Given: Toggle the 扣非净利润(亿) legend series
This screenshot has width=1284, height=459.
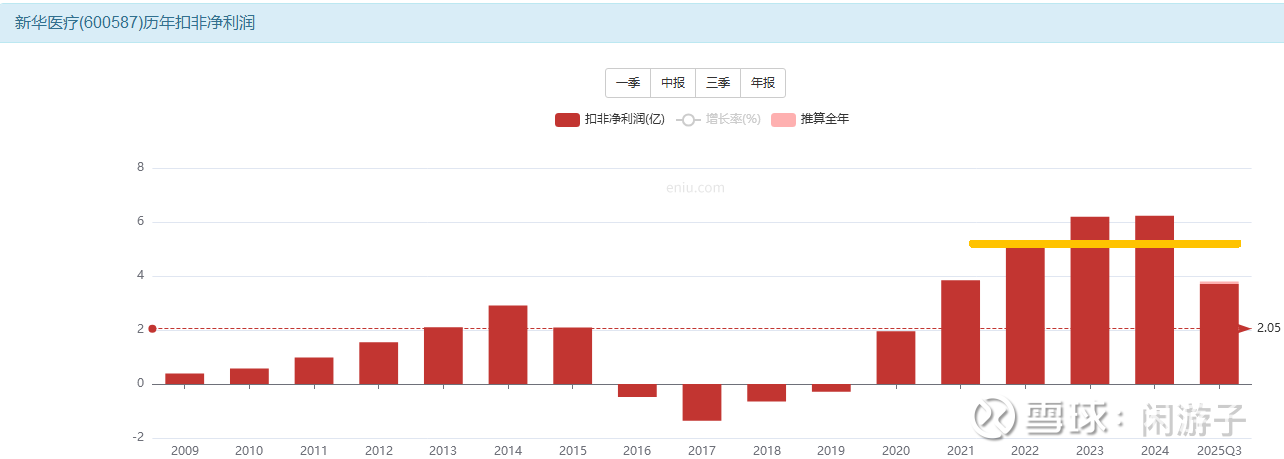Looking at the screenshot, I should coord(610,120).
